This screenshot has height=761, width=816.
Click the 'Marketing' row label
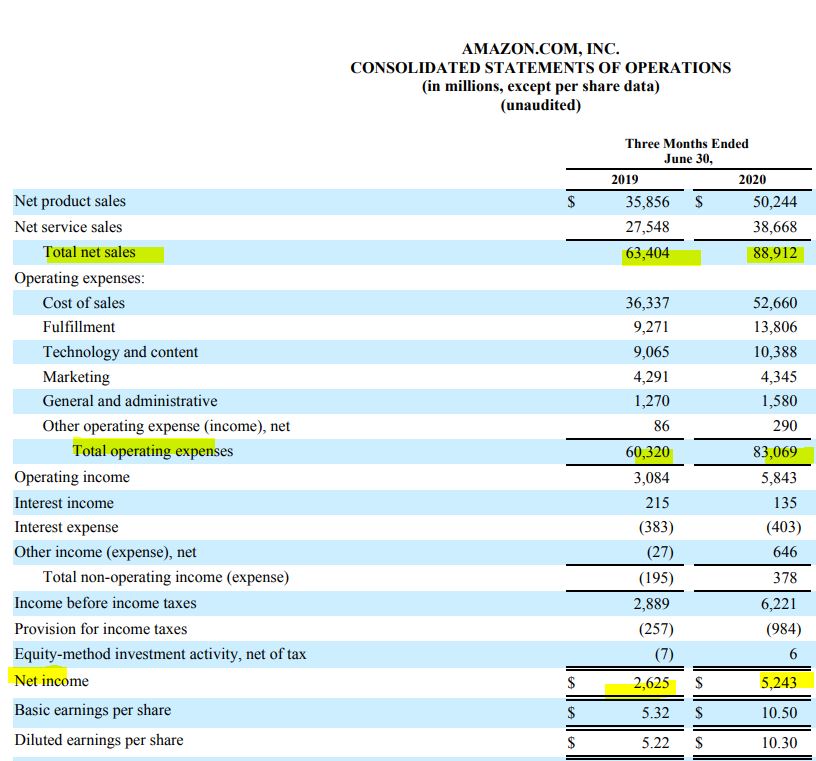click(76, 377)
